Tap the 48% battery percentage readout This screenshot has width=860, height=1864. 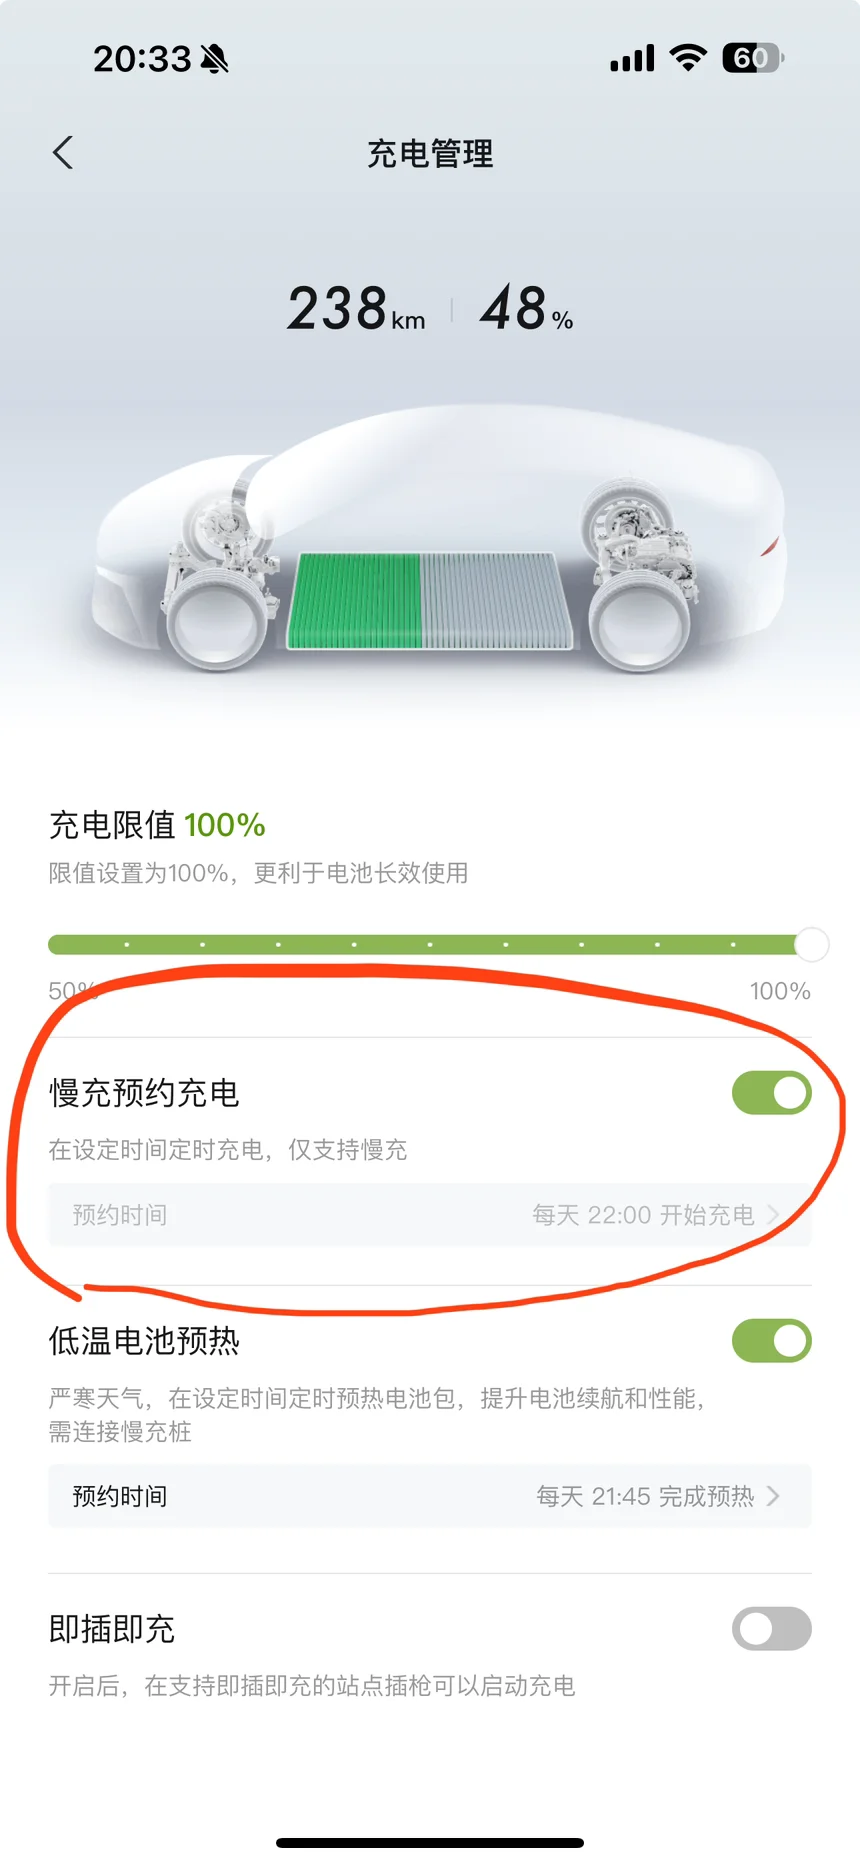(527, 309)
